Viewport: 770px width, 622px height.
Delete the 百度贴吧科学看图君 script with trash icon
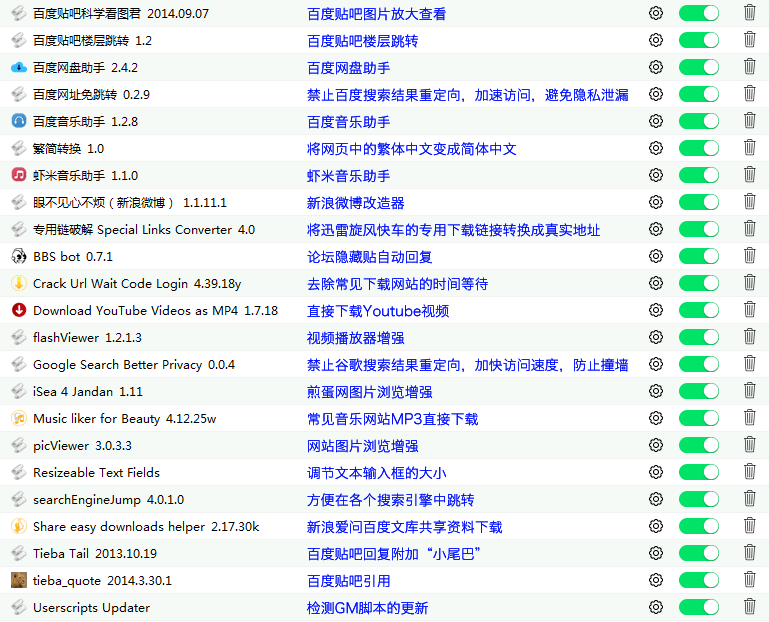click(749, 12)
